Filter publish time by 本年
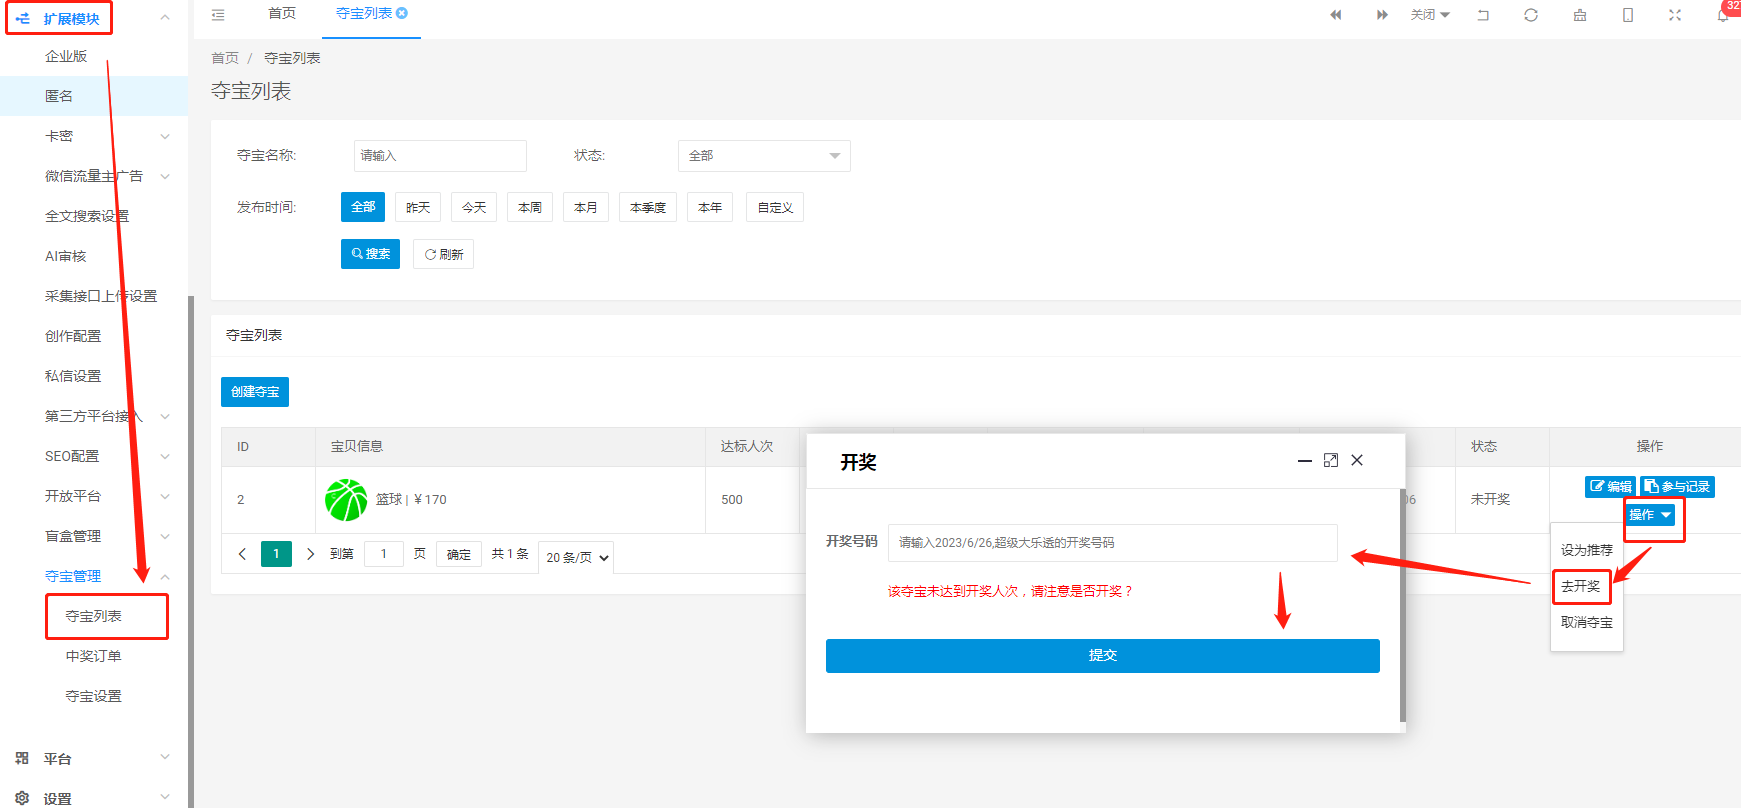The image size is (1741, 808). coord(710,207)
